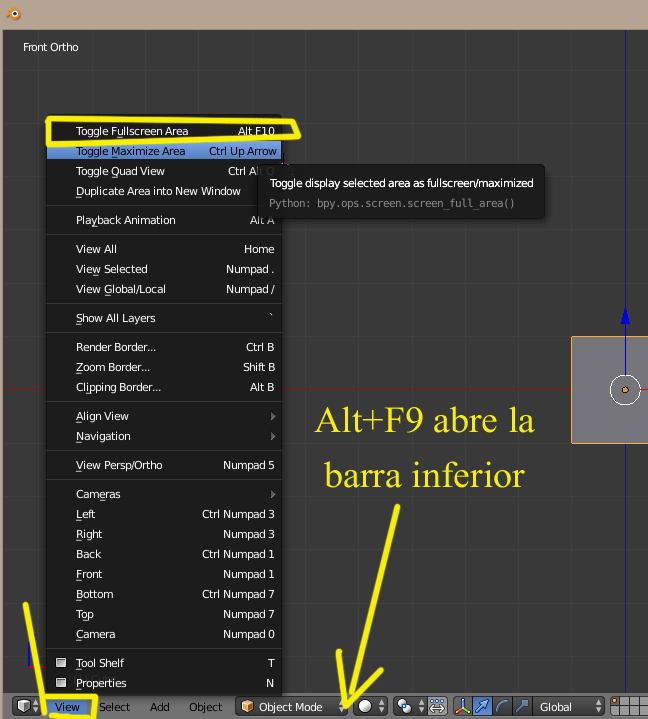Switch to Bottom view

[164, 594]
